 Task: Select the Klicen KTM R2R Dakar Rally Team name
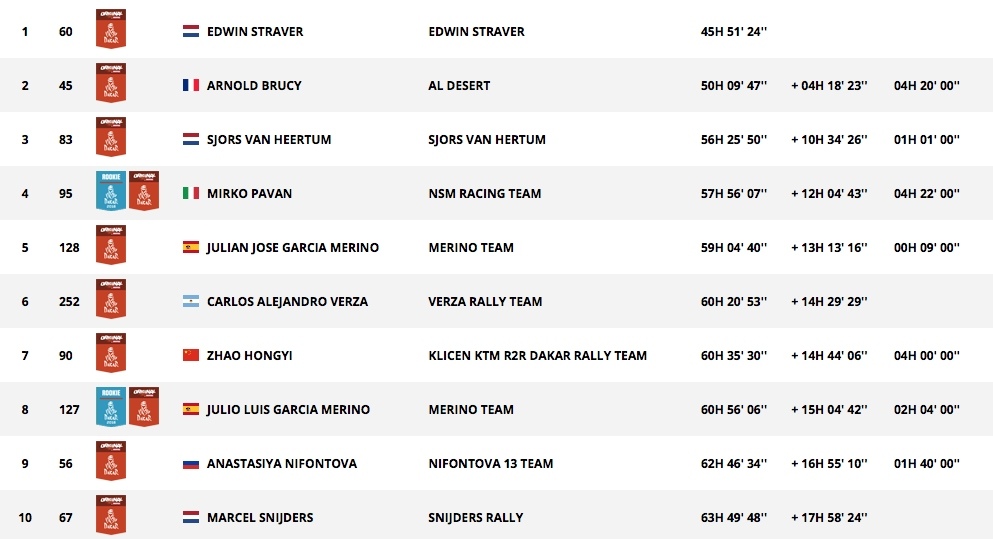[x=536, y=356]
